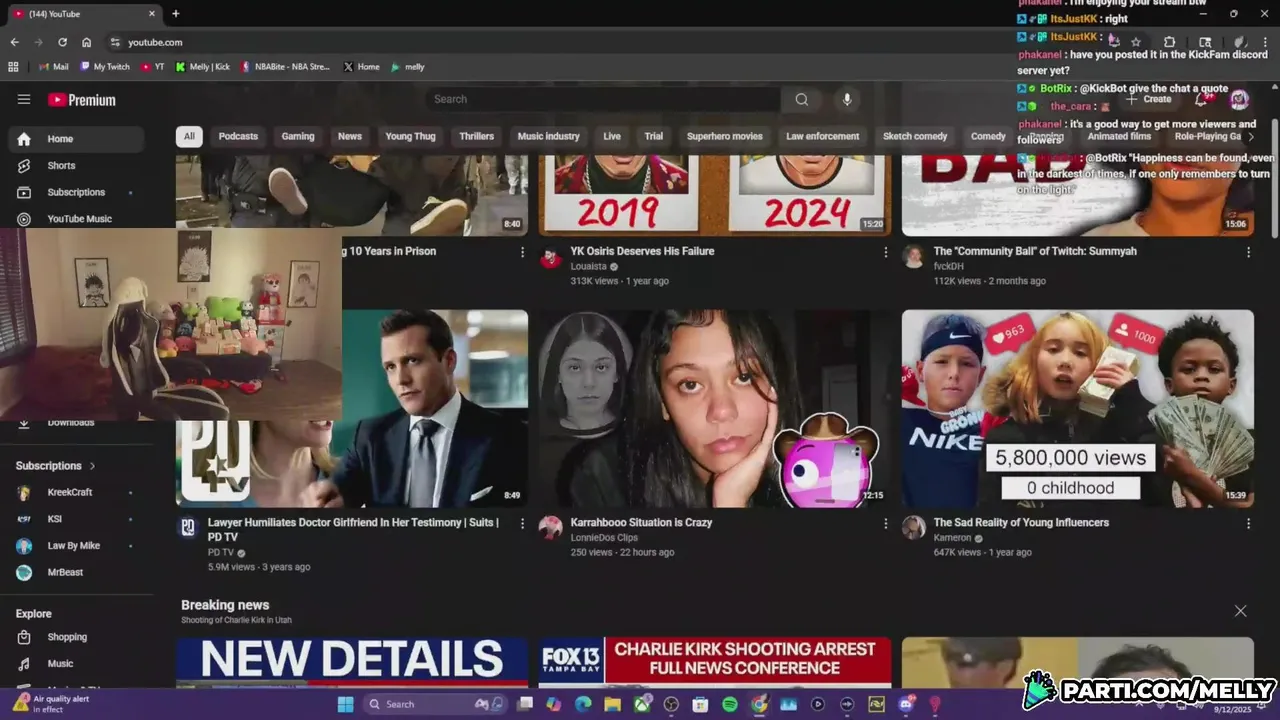
Task: Start voice search with the microphone icon
Action: (847, 99)
